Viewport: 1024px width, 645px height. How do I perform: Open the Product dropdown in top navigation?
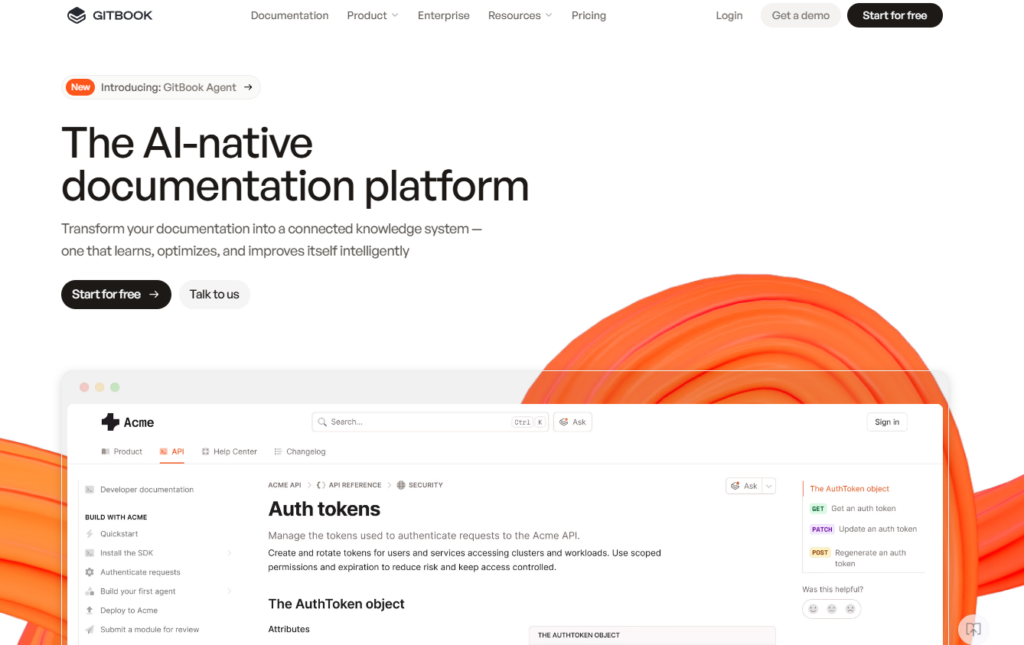click(372, 15)
